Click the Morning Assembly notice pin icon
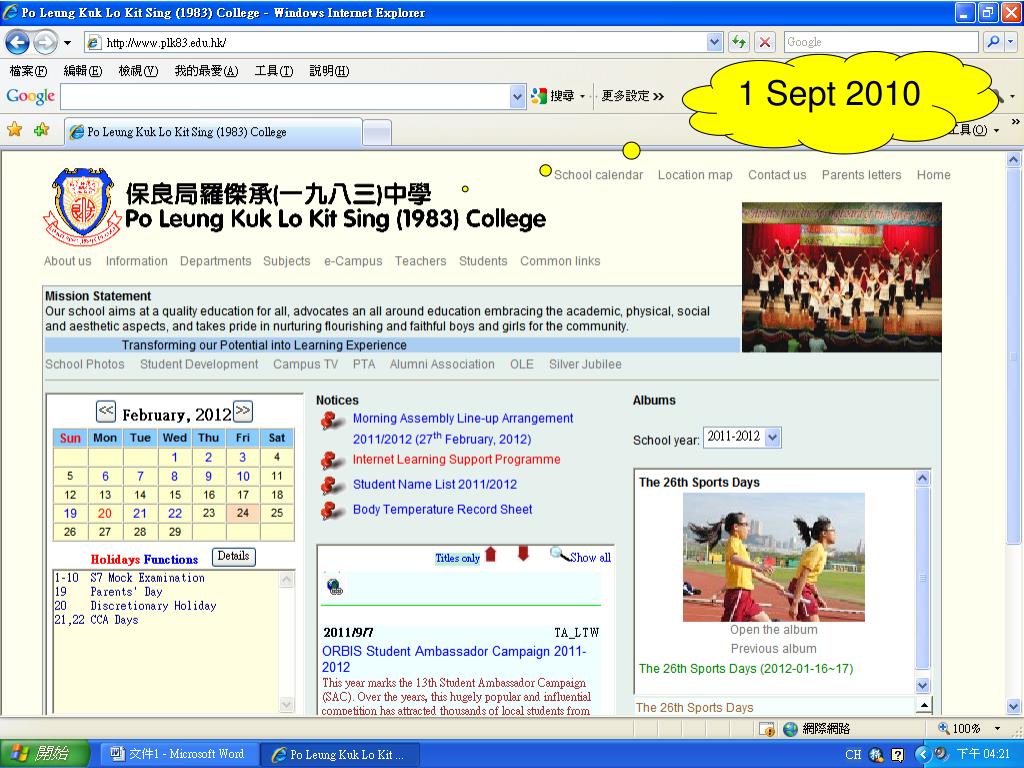The image size is (1024, 768). [x=332, y=421]
